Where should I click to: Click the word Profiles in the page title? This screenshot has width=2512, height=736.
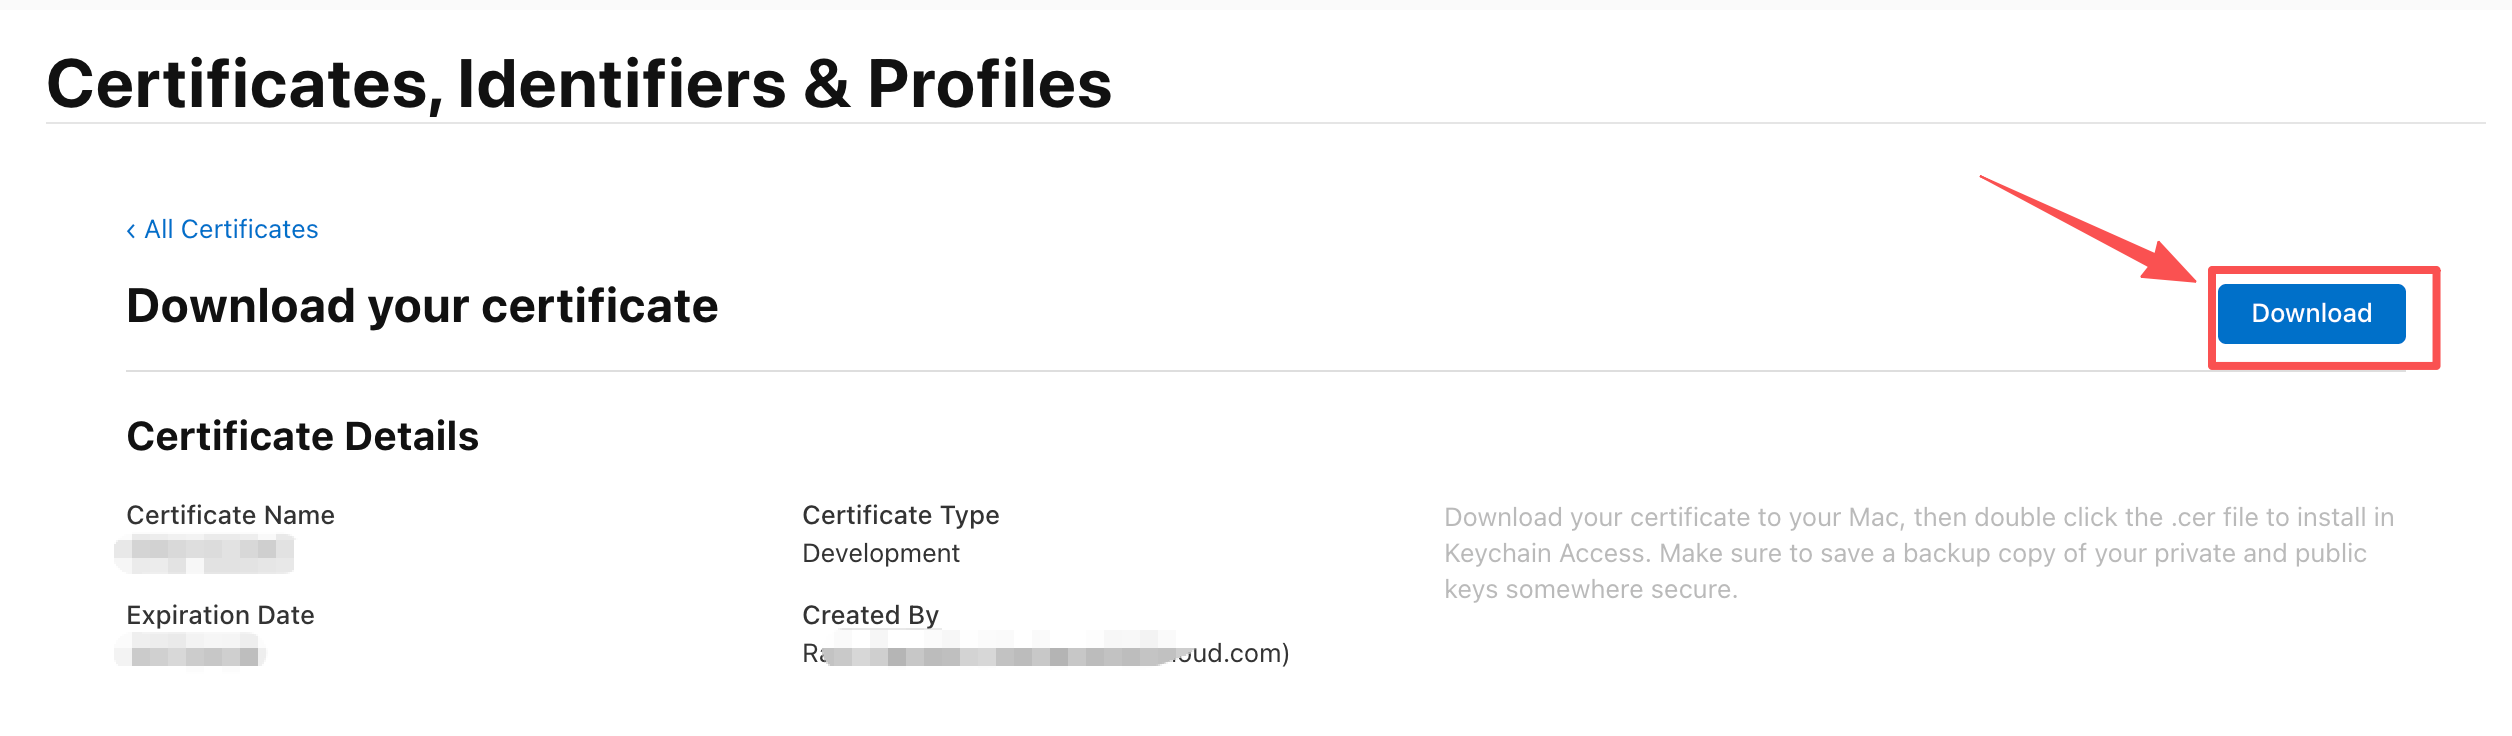pos(989,84)
